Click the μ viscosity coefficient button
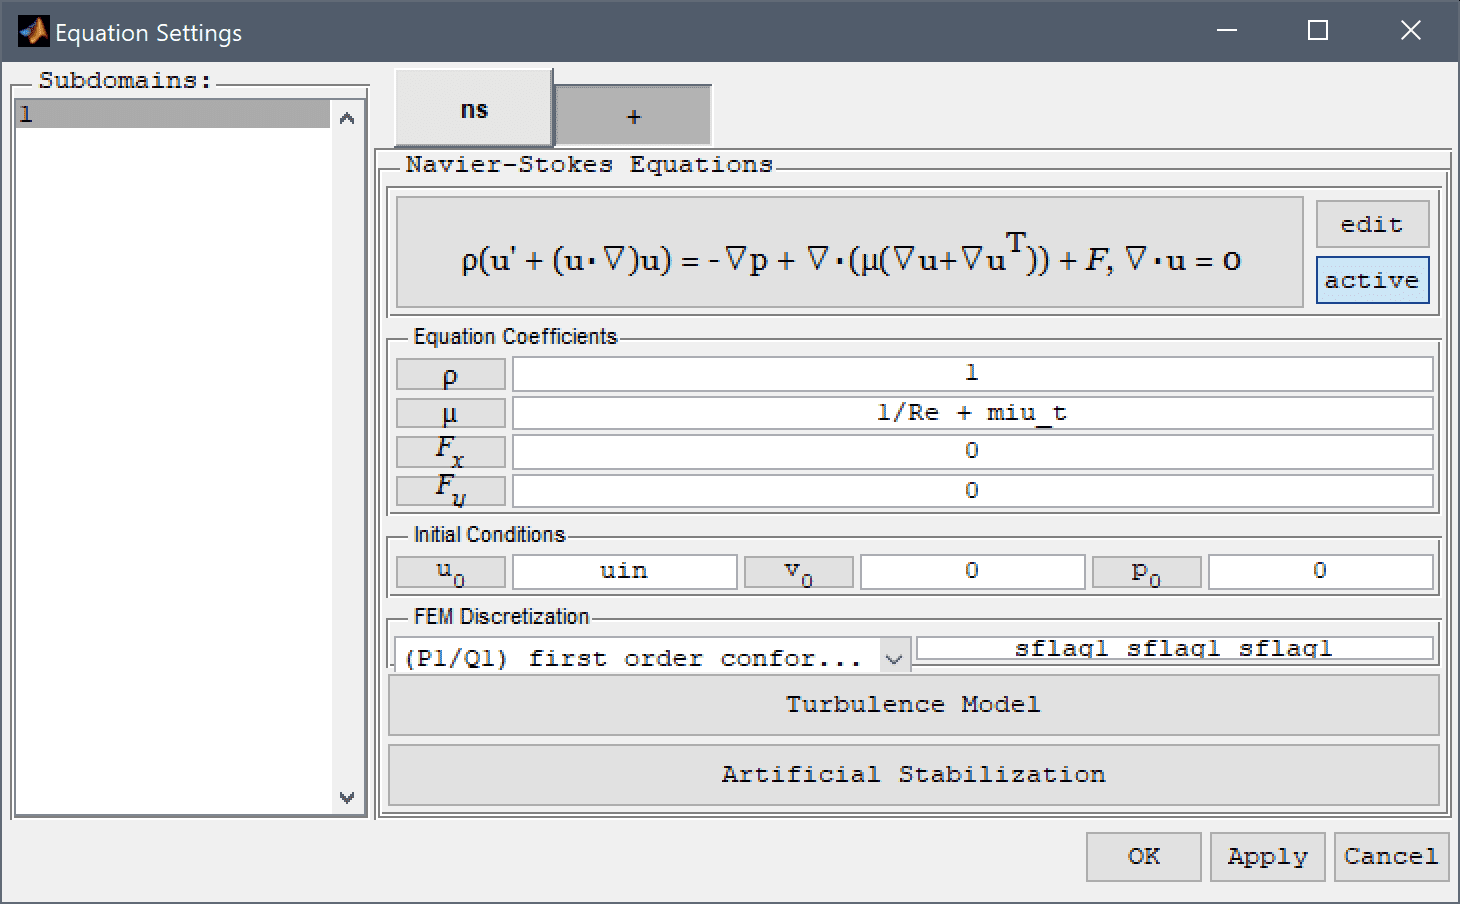Screen dimensions: 1460x904 pos(451,413)
